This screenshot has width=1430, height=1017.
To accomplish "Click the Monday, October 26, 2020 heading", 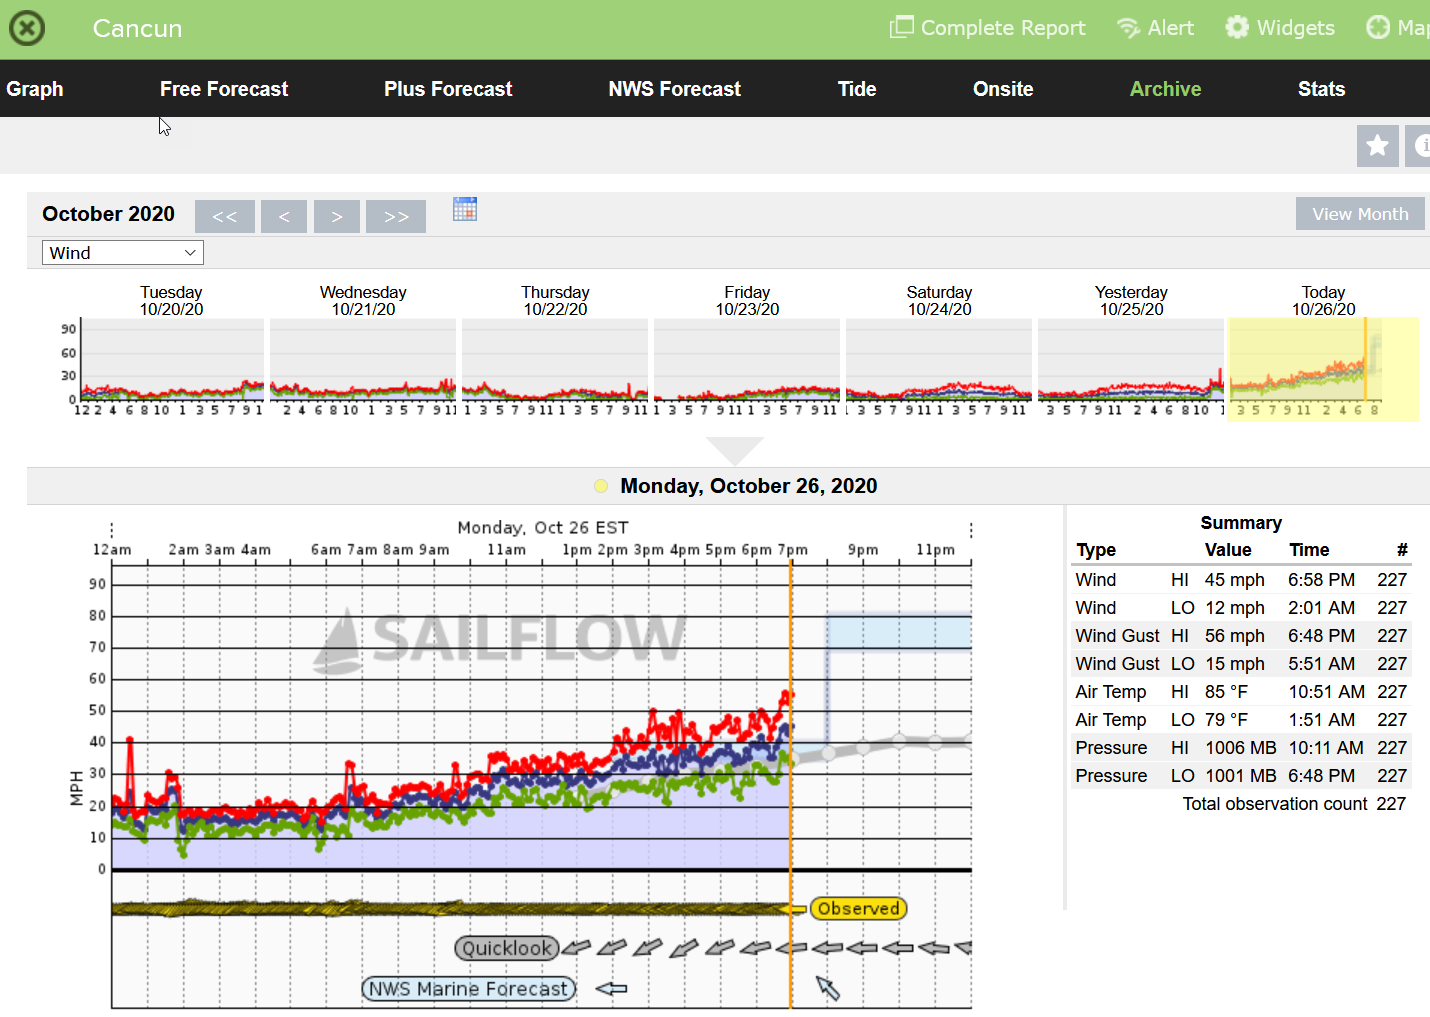I will [x=749, y=486].
